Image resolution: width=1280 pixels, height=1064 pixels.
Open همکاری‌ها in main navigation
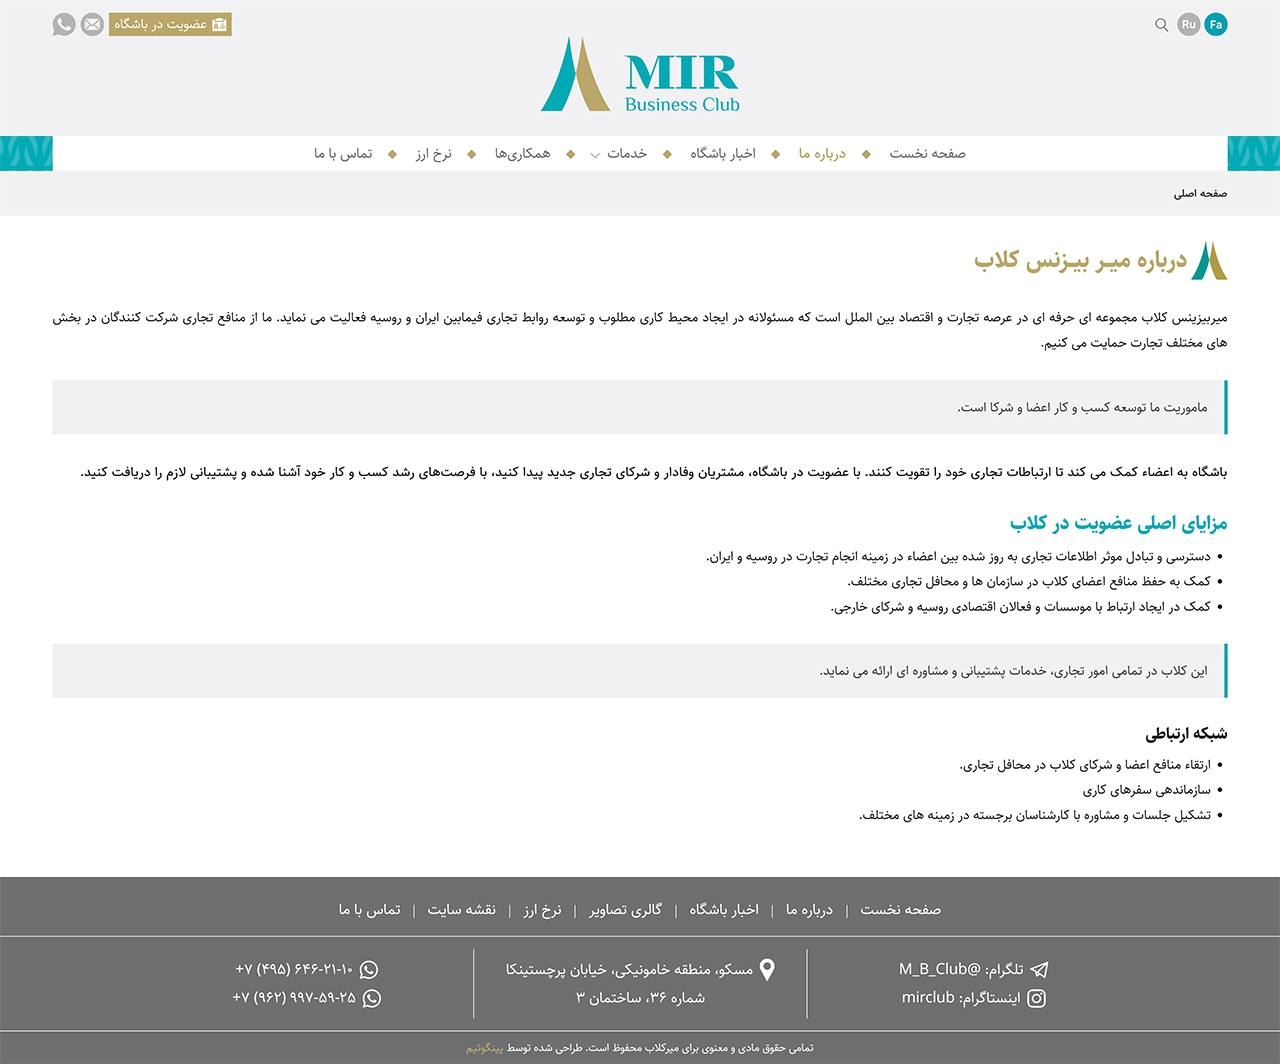tap(522, 153)
